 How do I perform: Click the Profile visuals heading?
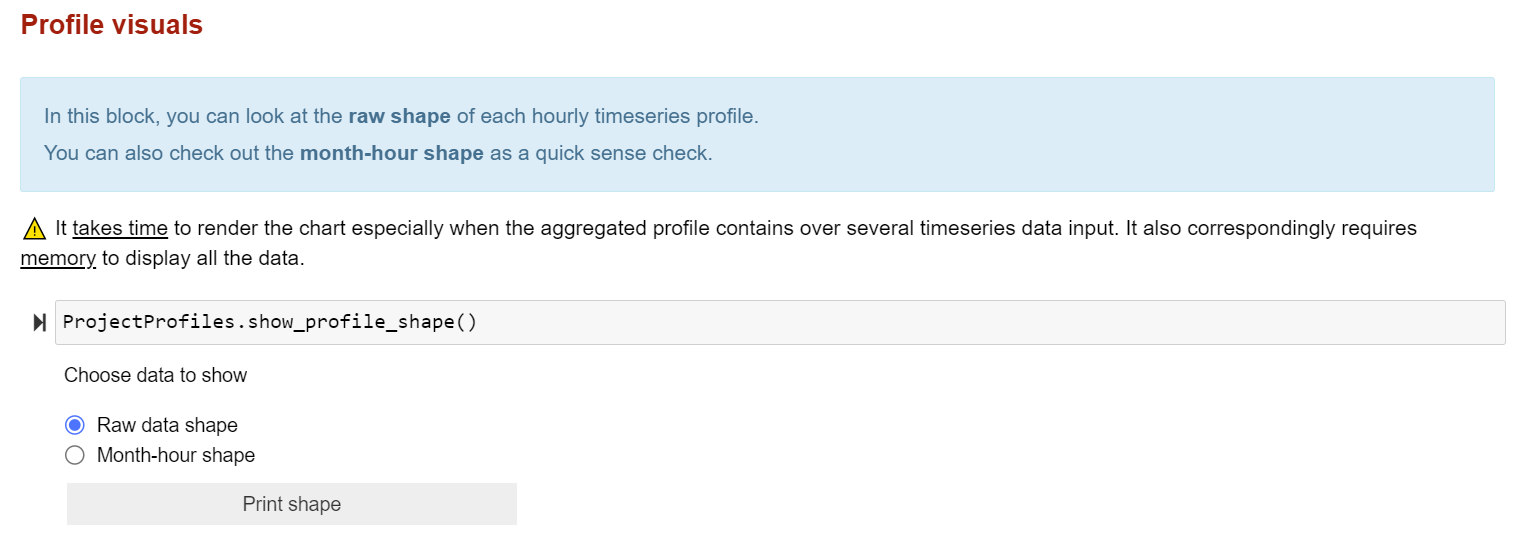click(112, 25)
